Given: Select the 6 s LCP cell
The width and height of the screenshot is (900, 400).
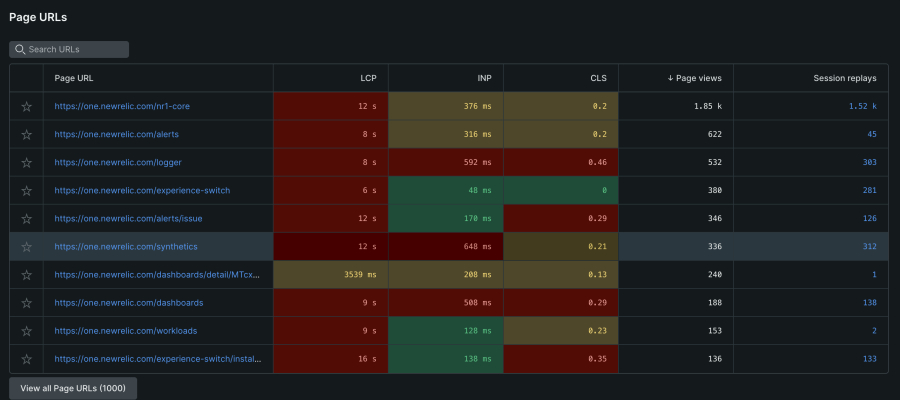Looking at the screenshot, I should (x=331, y=191).
